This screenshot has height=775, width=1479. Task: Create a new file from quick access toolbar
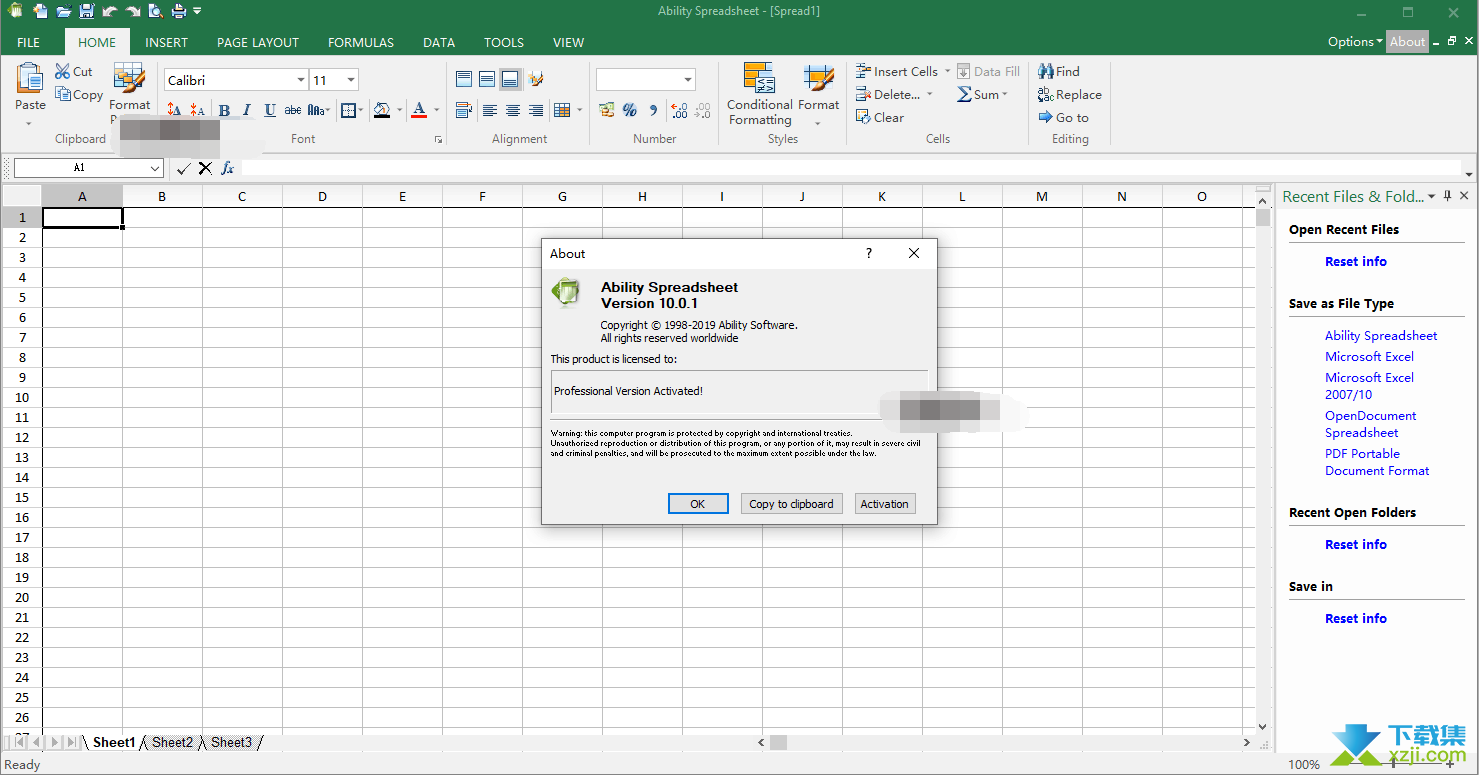click(40, 11)
